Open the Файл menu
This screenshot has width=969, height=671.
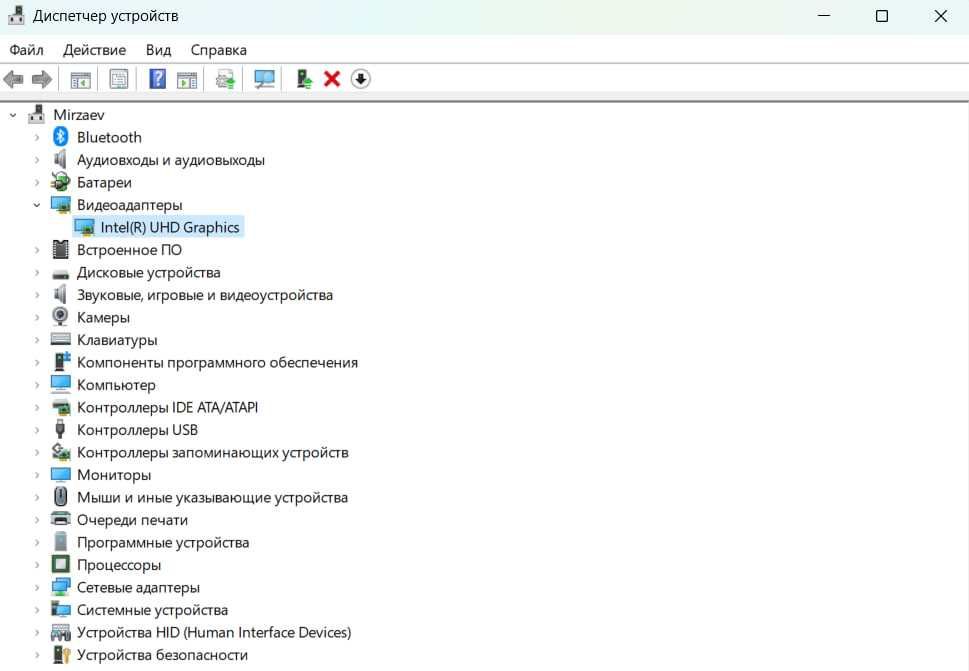[x=27, y=50]
